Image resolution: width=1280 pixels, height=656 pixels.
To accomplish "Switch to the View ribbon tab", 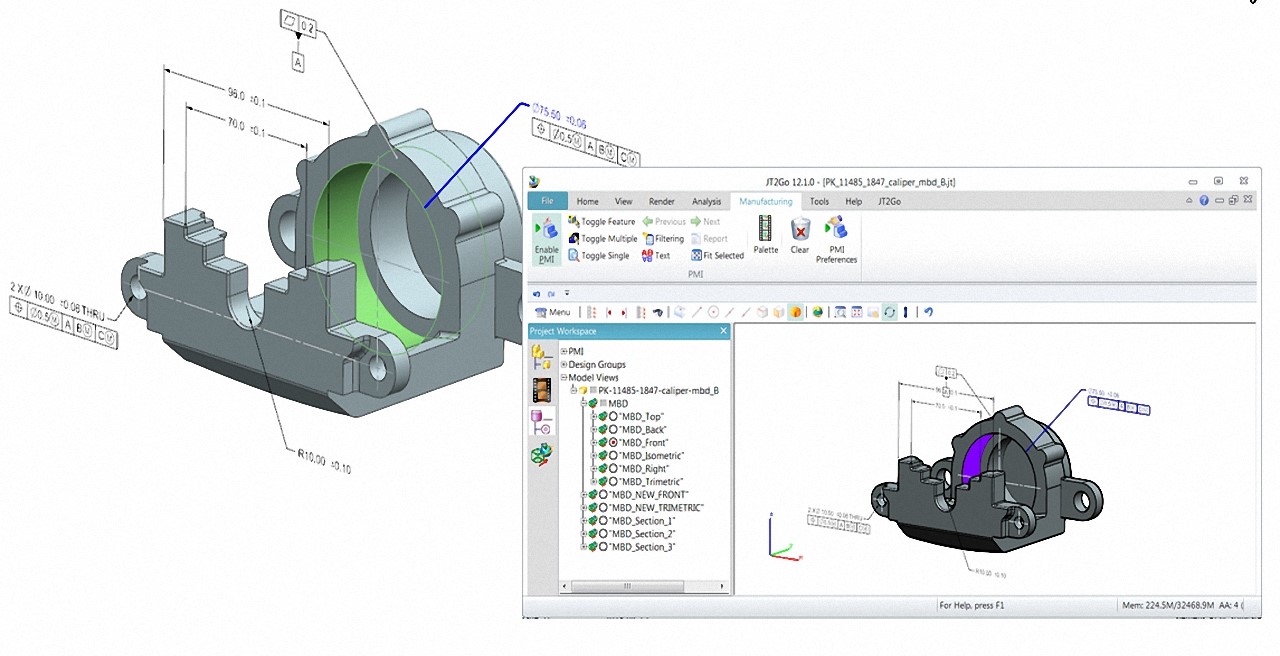I will 624,201.
